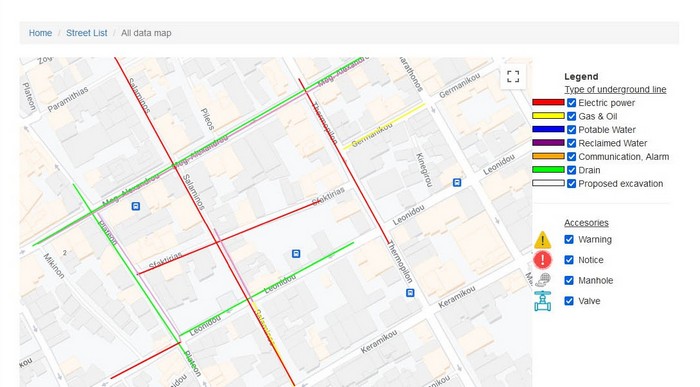This screenshot has height=387, width=700.
Task: Go to Home breadcrumb link
Action: click(x=40, y=33)
